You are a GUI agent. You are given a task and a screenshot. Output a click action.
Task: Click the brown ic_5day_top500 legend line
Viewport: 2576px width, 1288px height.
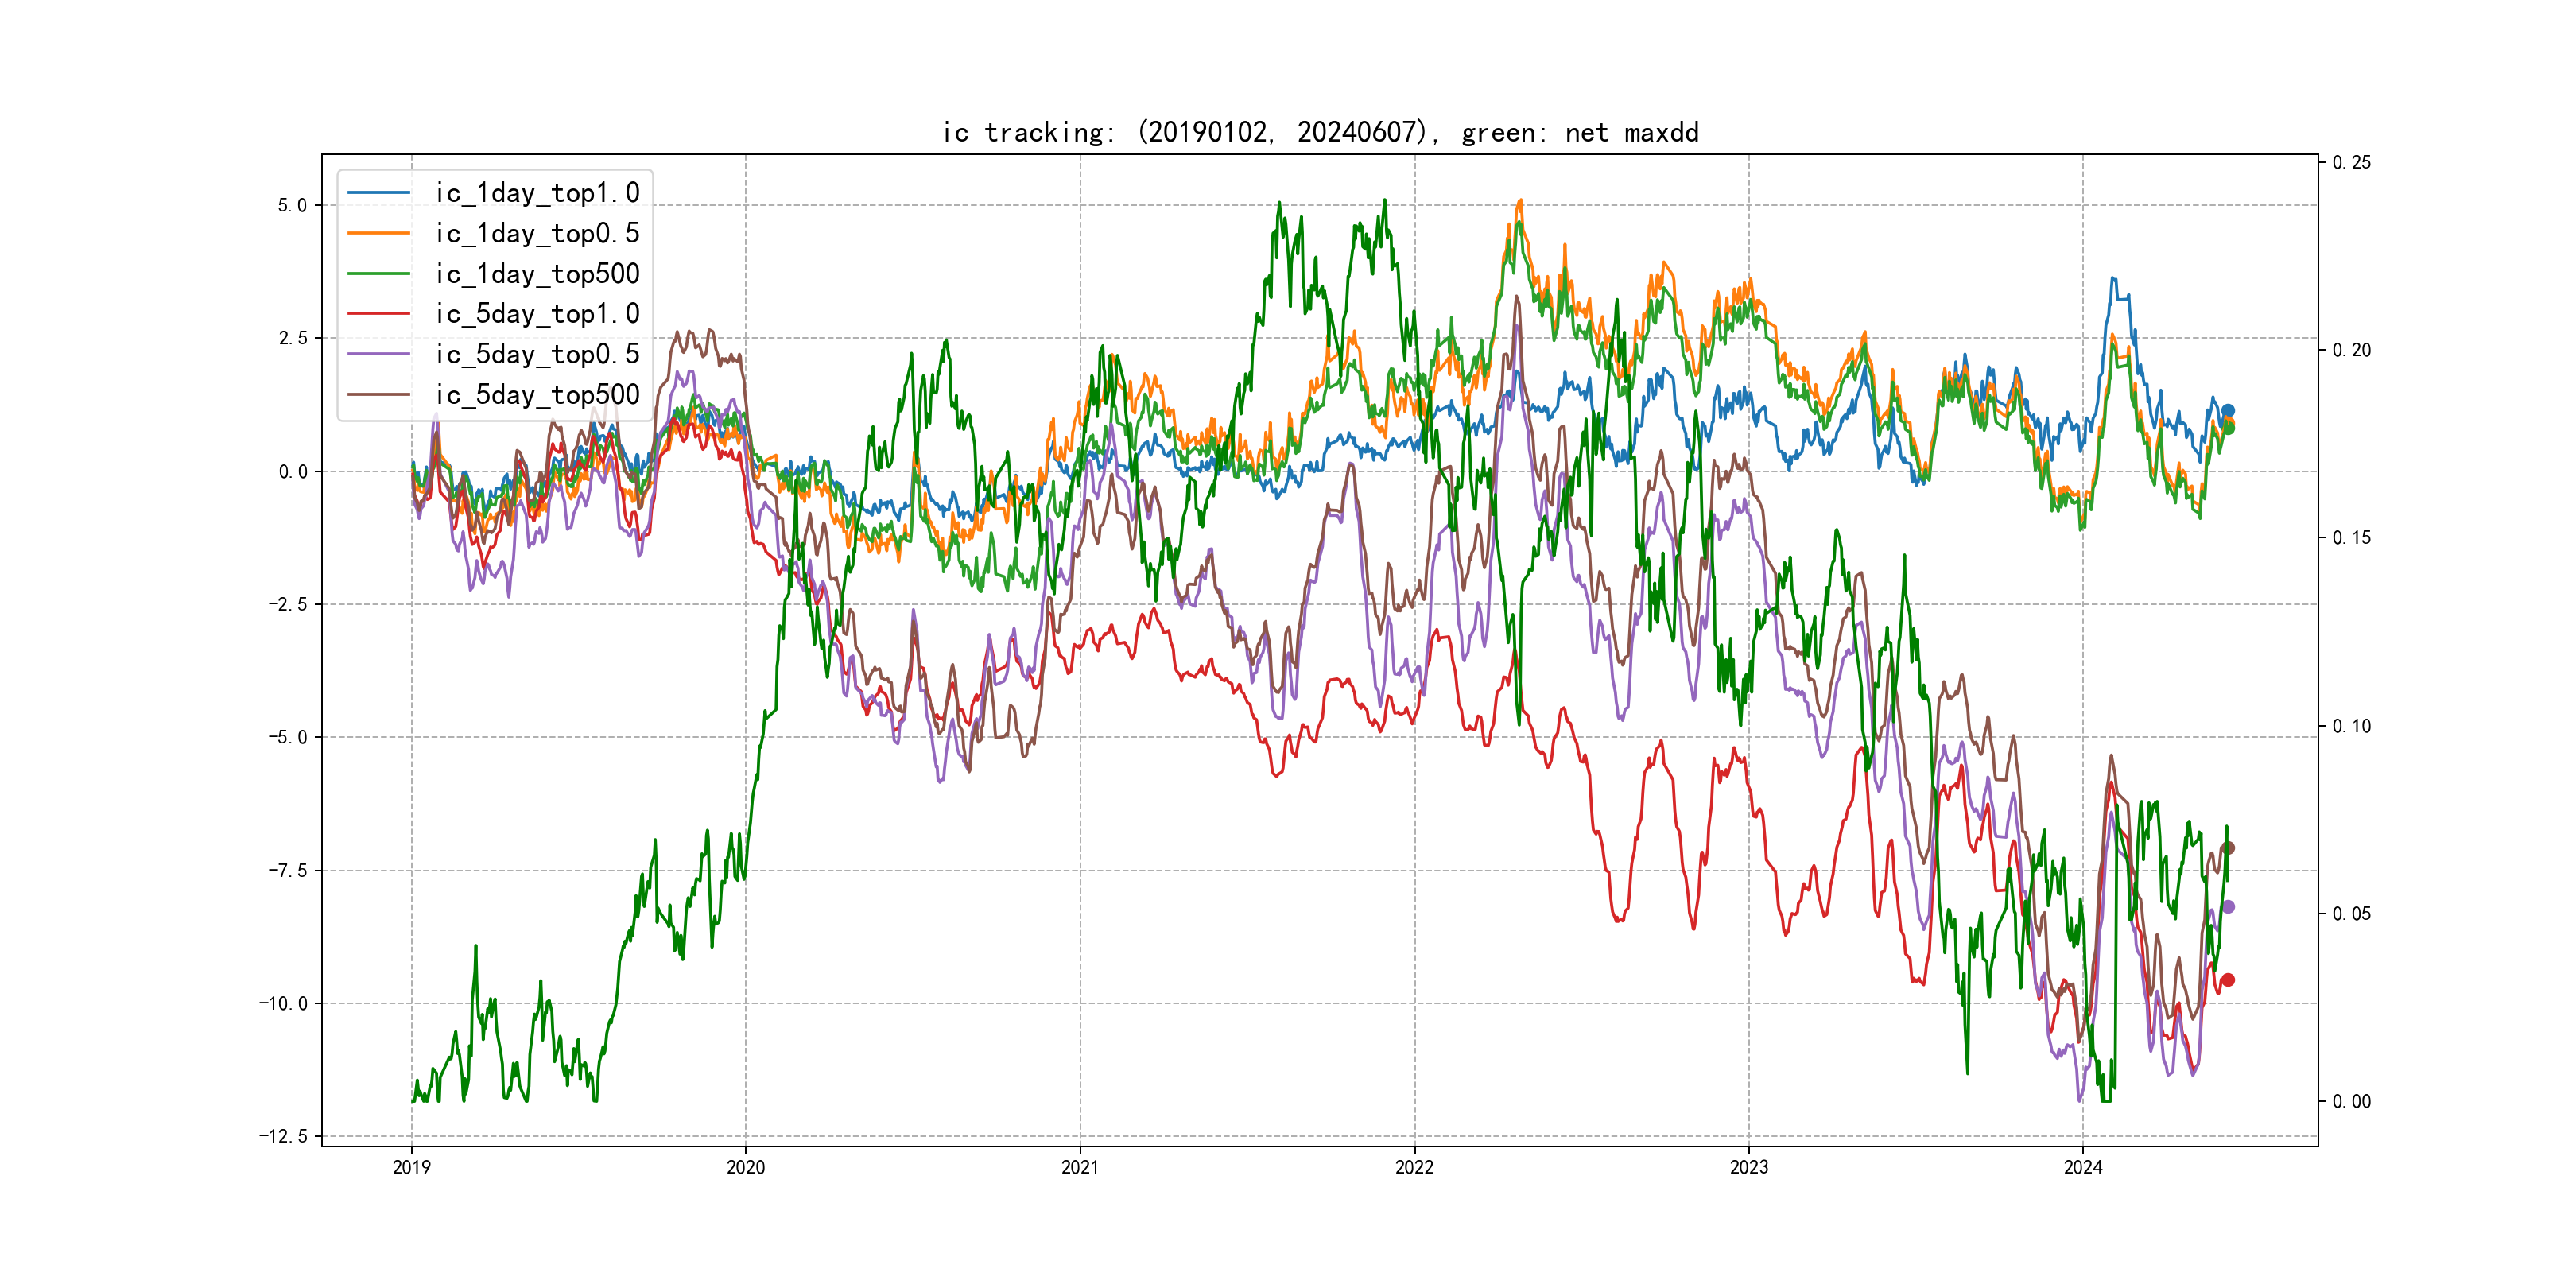[379, 395]
